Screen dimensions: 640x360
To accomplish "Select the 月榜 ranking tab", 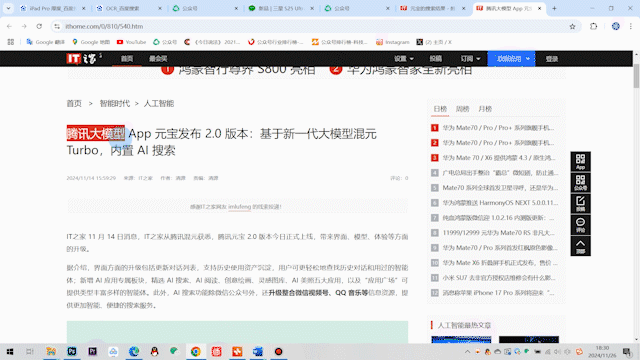I will pyautogui.click(x=485, y=109).
